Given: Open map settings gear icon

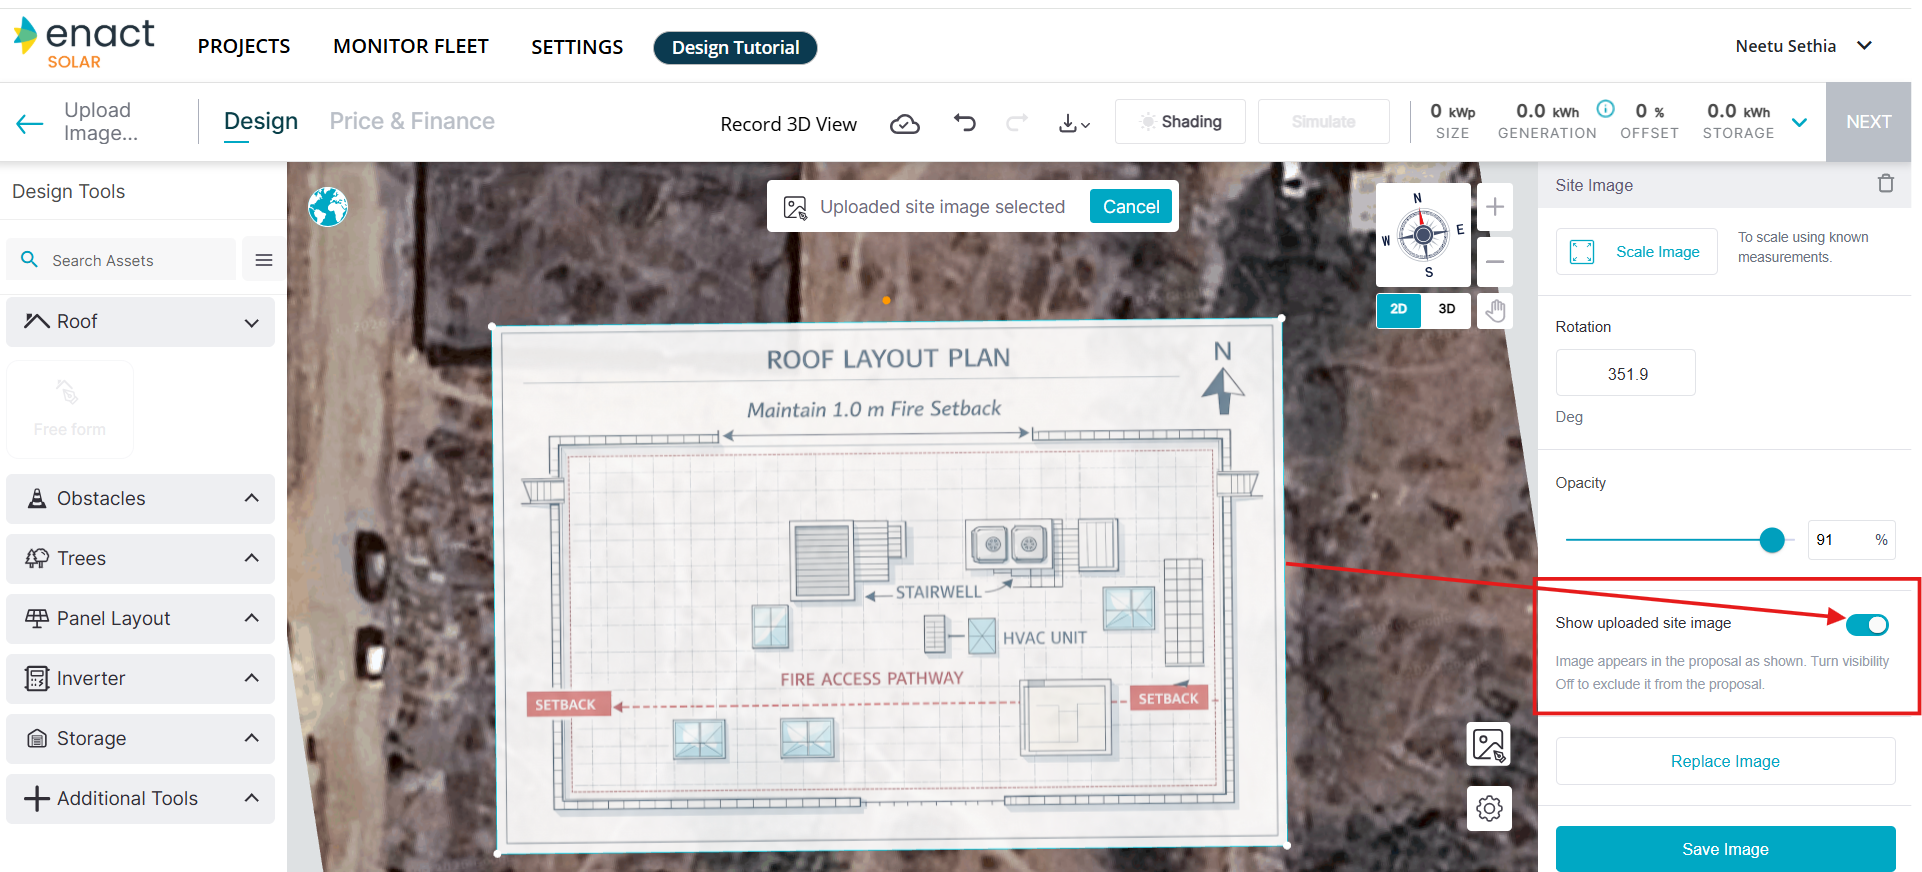Looking at the screenshot, I should (x=1488, y=808).
